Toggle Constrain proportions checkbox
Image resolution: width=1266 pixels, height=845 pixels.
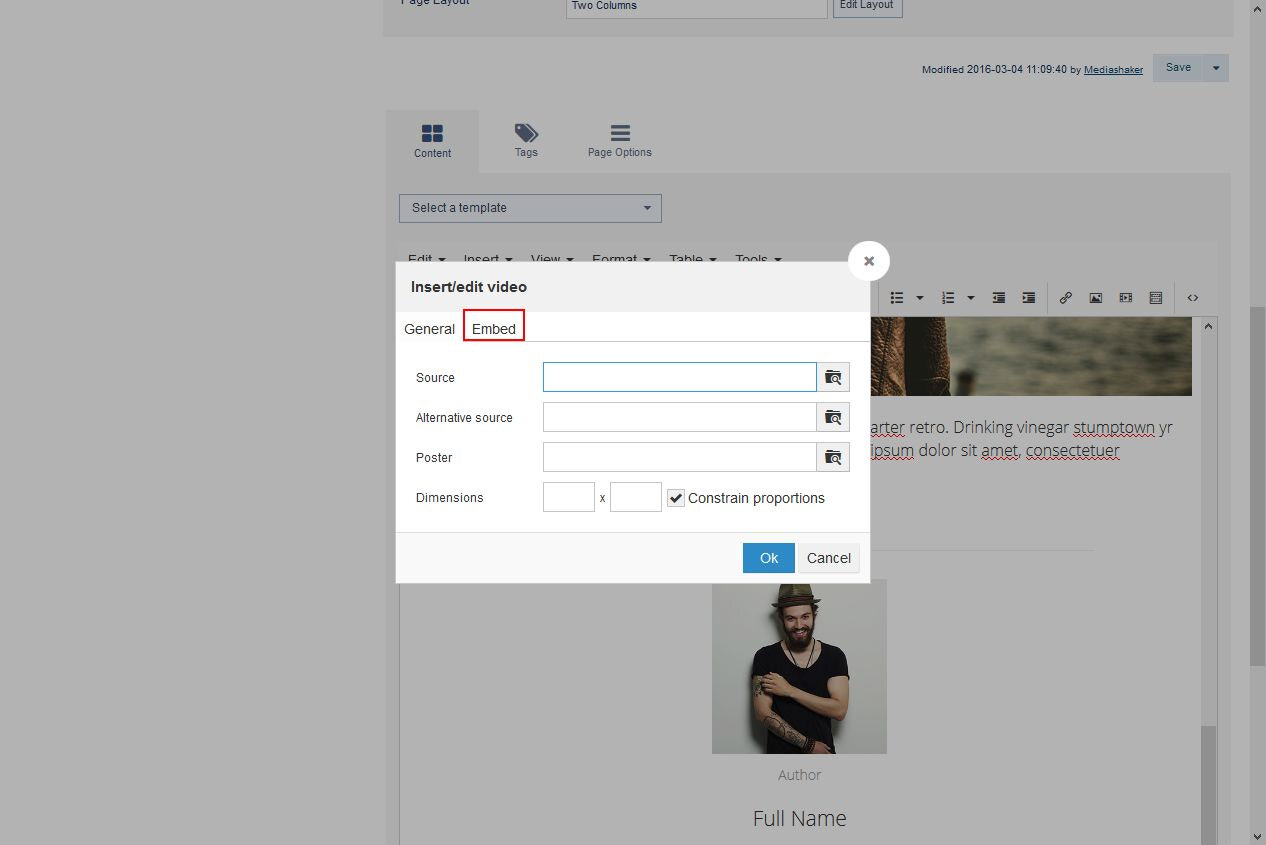coord(676,498)
